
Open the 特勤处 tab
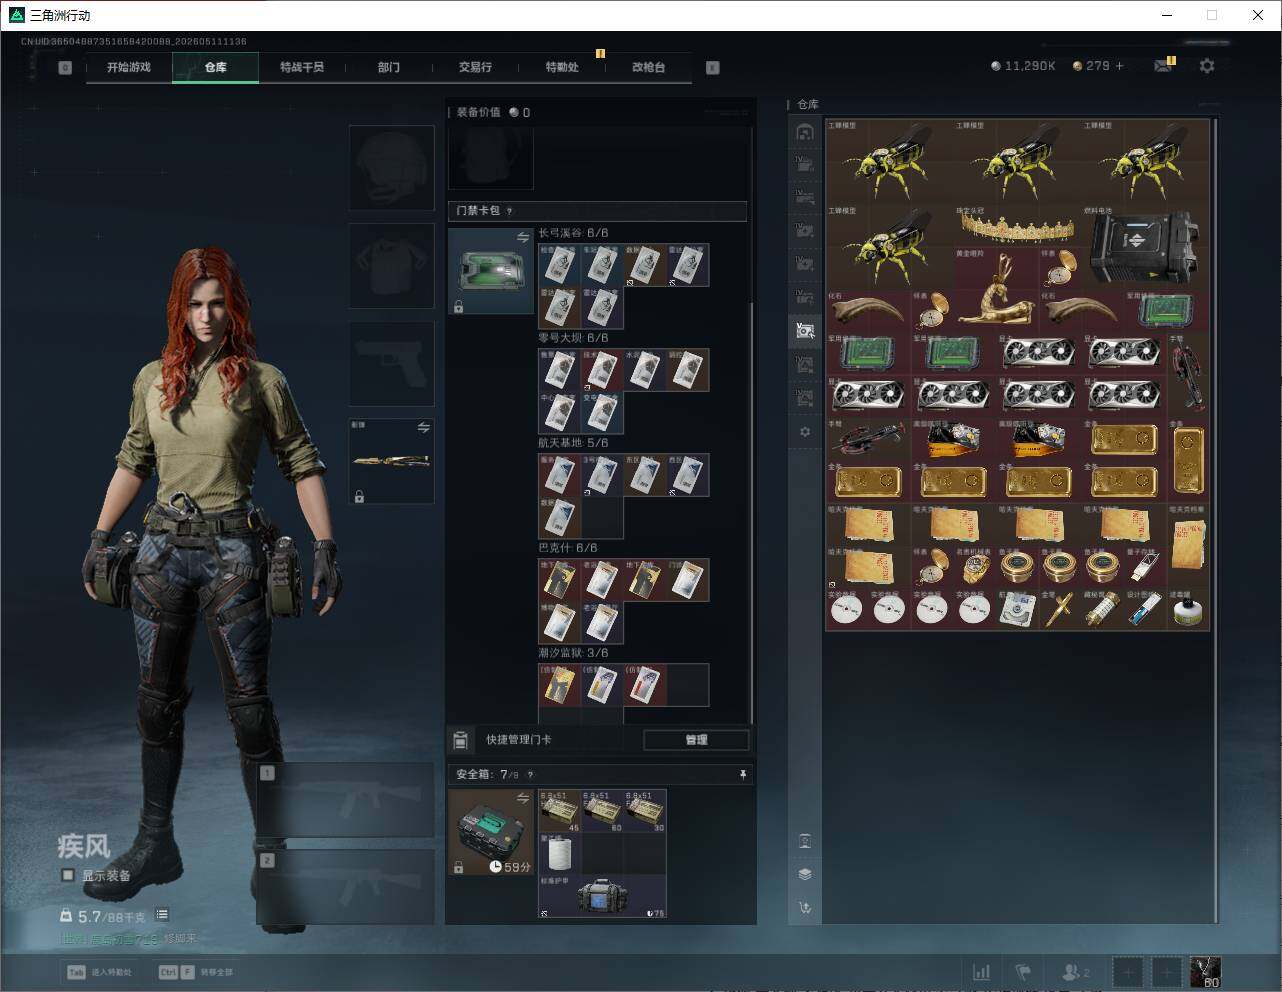(562, 67)
